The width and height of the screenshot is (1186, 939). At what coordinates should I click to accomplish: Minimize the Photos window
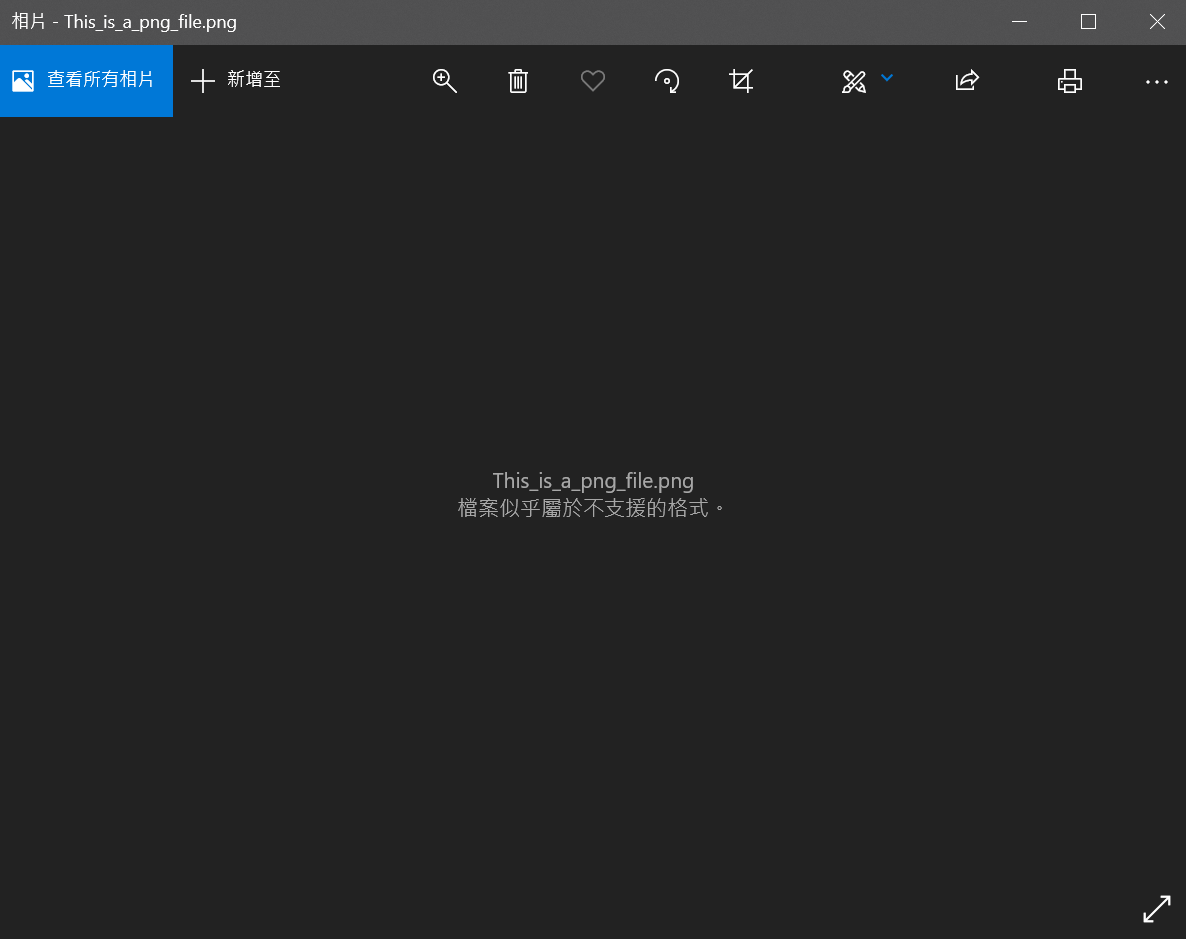[x=1020, y=22]
